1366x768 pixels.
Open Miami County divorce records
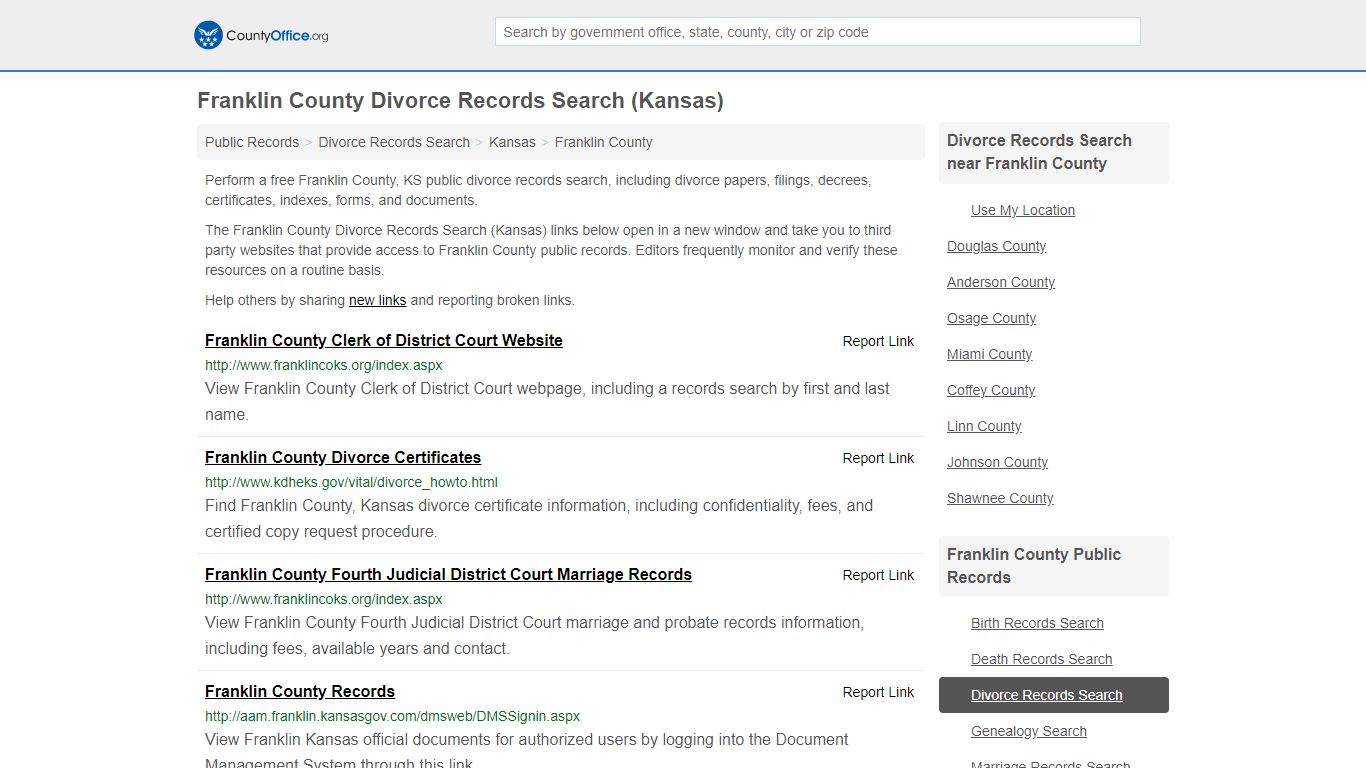(x=989, y=354)
